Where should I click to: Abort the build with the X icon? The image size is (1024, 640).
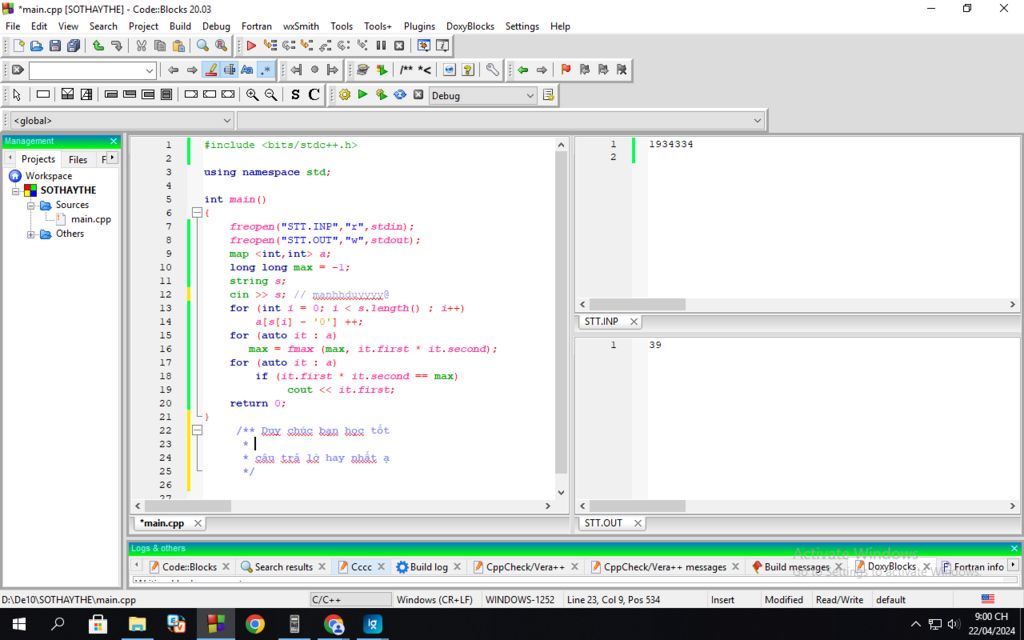coord(419,95)
